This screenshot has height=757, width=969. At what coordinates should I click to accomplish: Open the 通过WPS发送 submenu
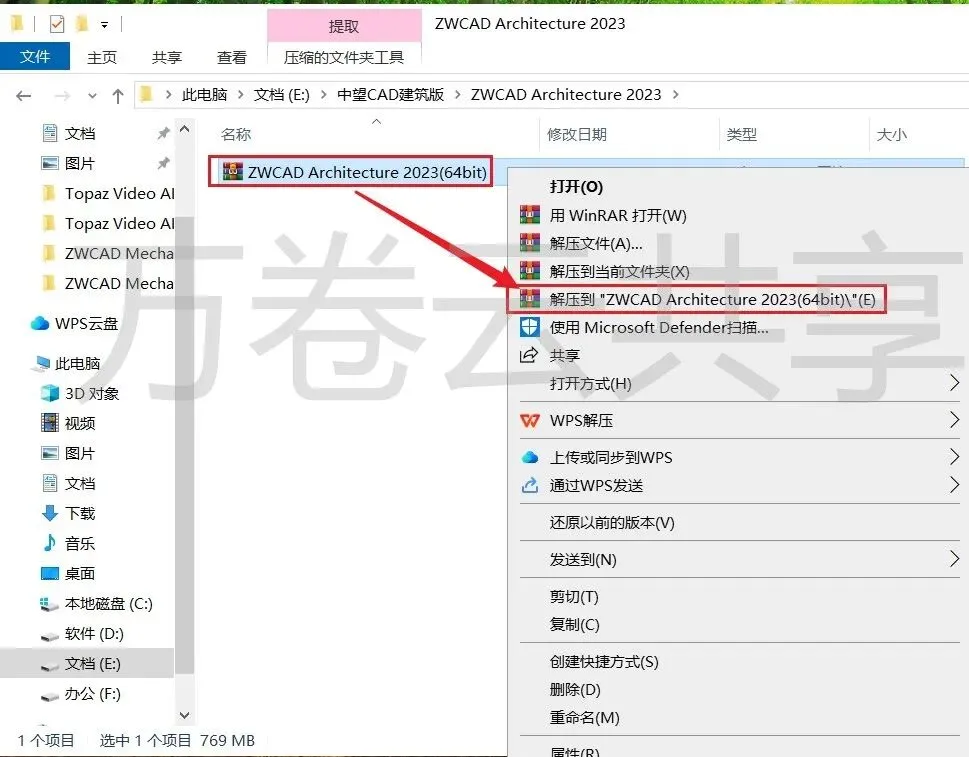pos(596,486)
